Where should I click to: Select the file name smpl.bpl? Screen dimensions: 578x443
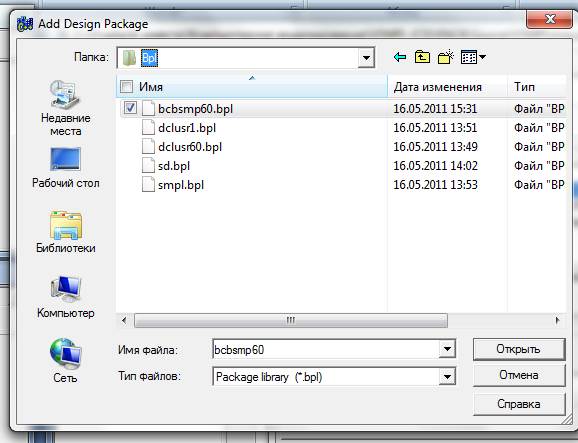click(x=181, y=185)
